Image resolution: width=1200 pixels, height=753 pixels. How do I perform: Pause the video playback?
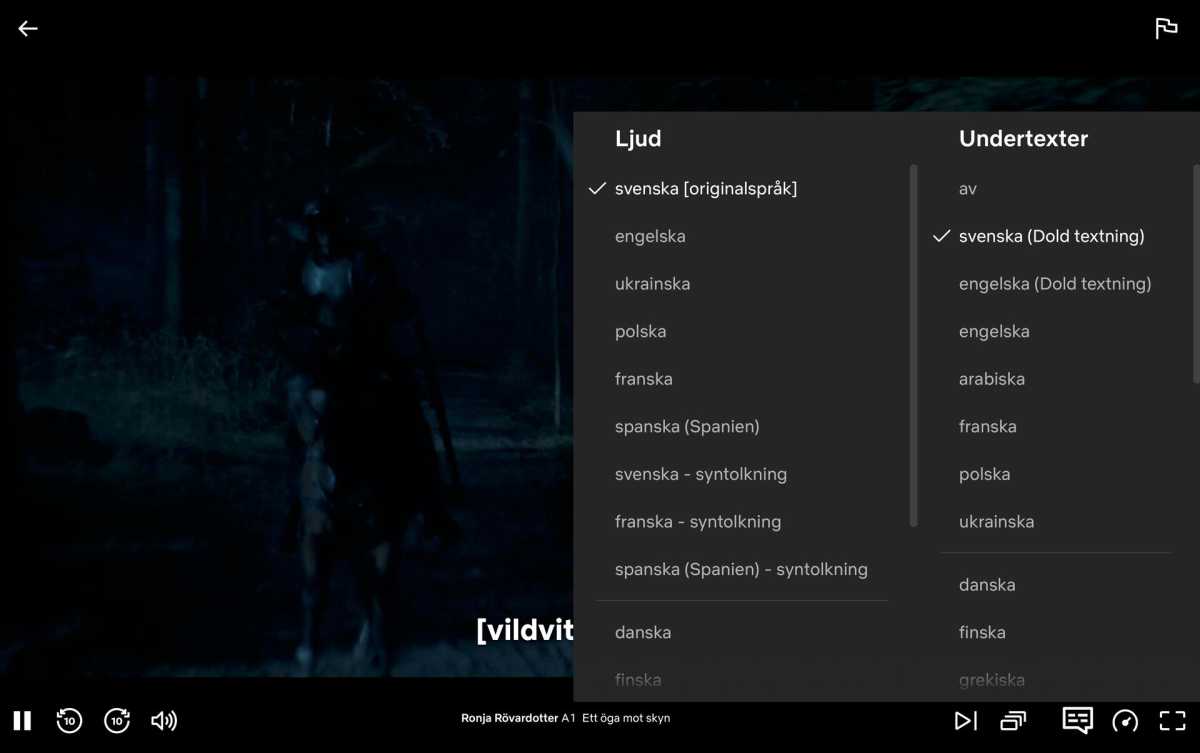(22, 720)
